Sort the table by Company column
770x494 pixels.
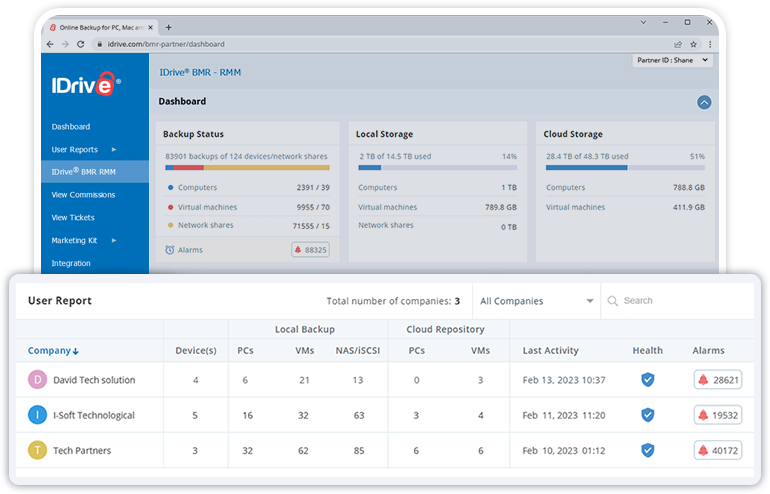[x=54, y=351]
